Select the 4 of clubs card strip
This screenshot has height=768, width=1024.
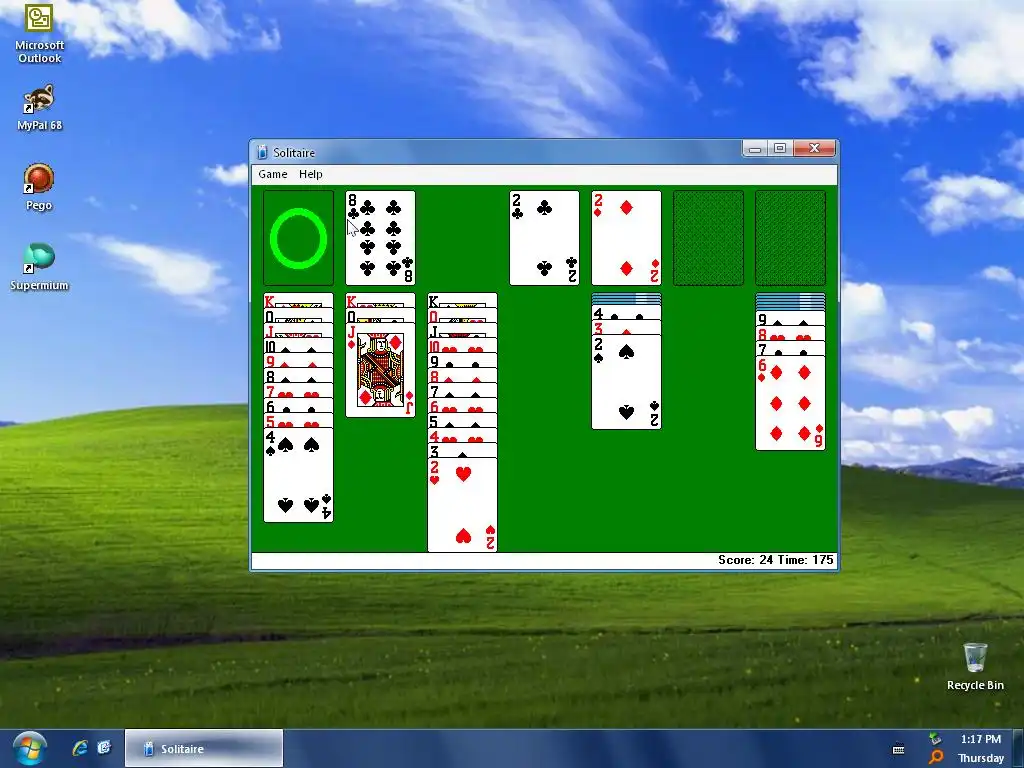626,313
